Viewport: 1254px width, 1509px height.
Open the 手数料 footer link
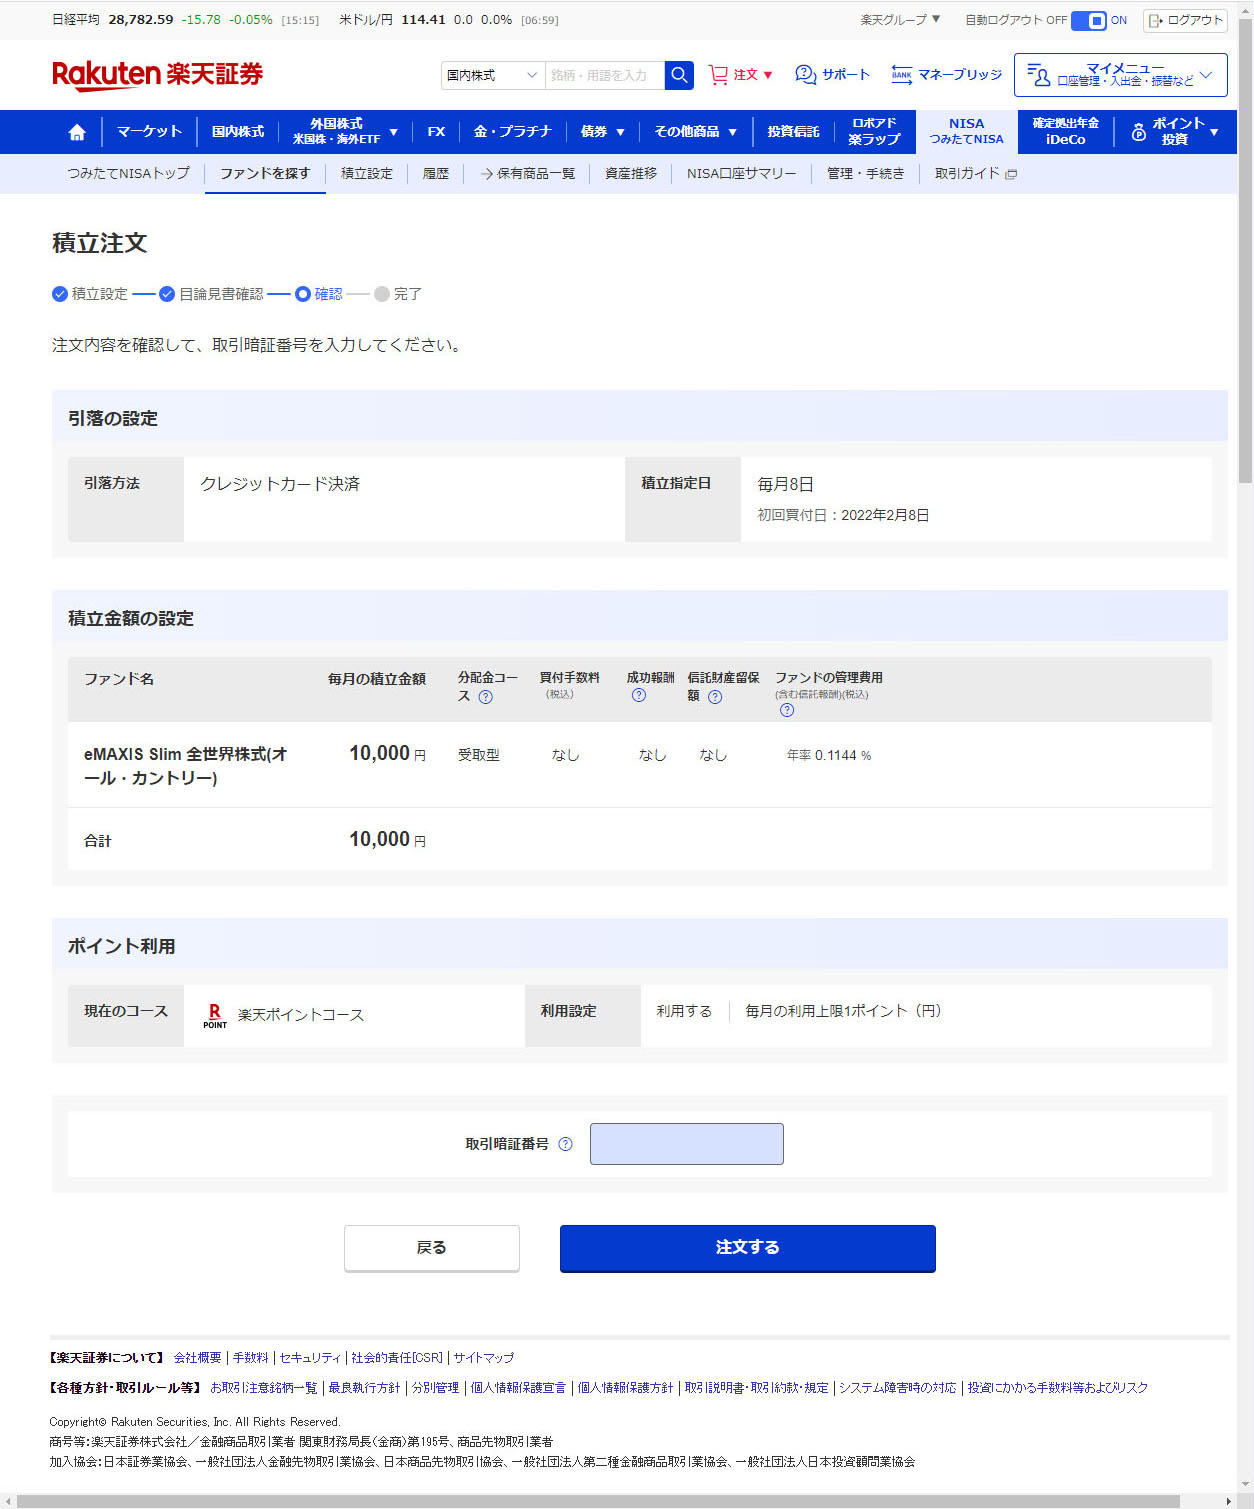[x=250, y=1358]
